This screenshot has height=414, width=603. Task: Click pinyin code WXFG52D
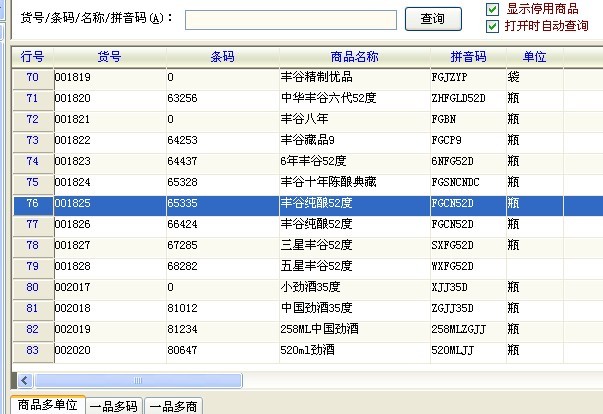[x=452, y=266]
